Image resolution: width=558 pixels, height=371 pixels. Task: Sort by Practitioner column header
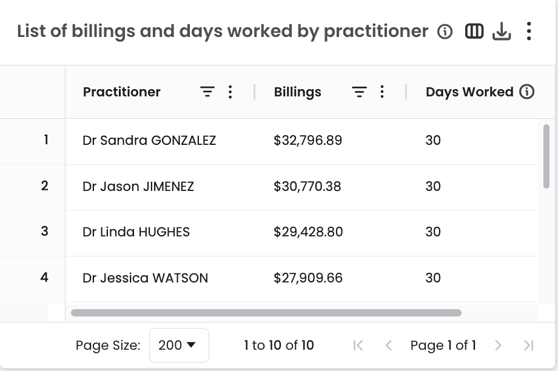(122, 92)
